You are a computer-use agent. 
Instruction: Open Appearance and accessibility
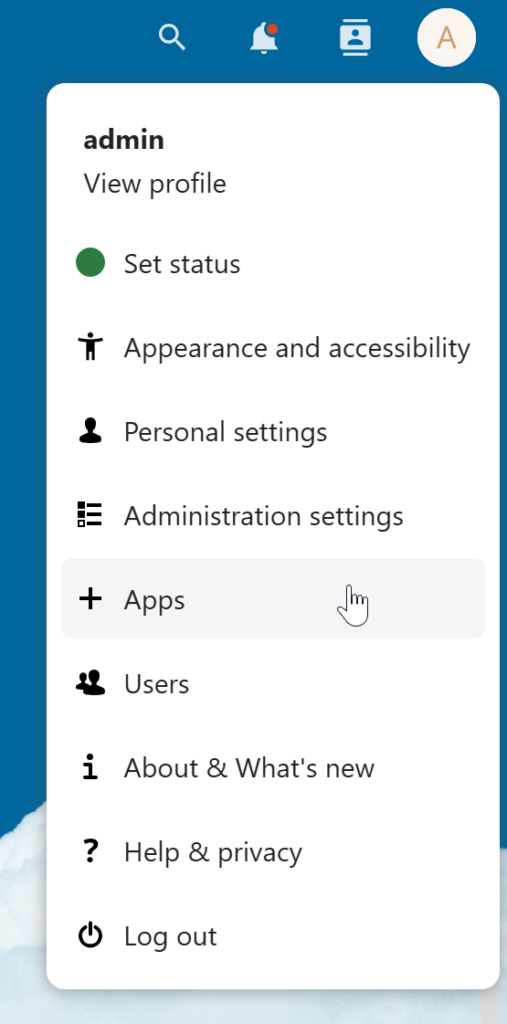point(273,347)
